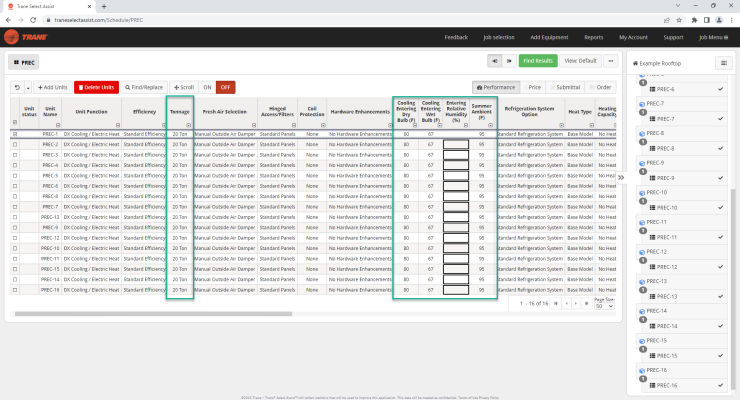
Task: Go to the first page in the pager
Action: click(556, 303)
